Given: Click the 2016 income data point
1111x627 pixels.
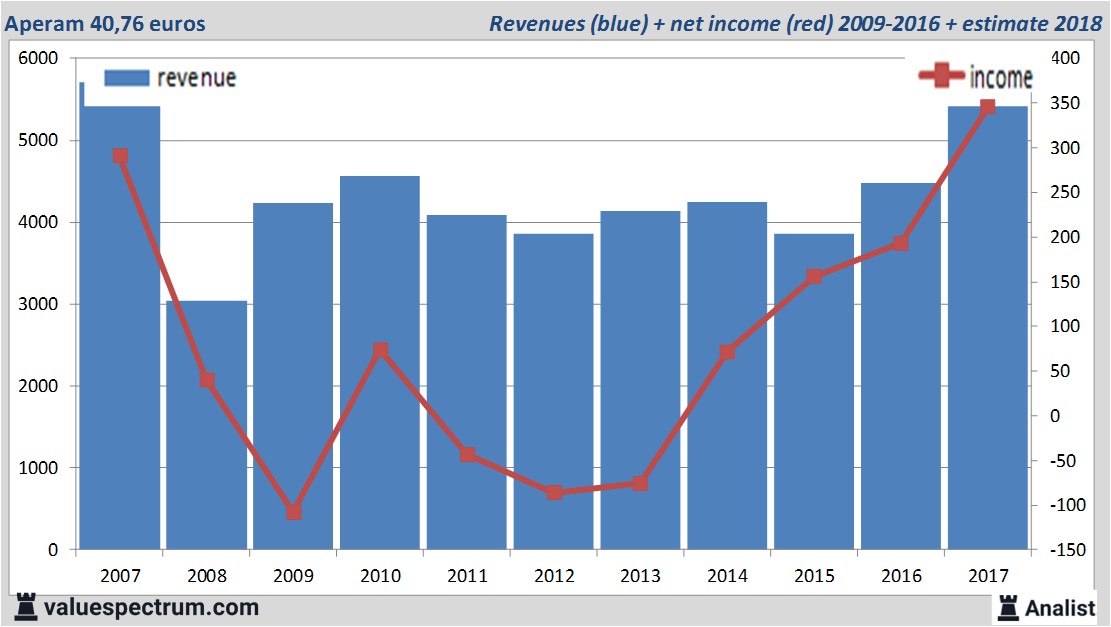Looking at the screenshot, I should [901, 244].
